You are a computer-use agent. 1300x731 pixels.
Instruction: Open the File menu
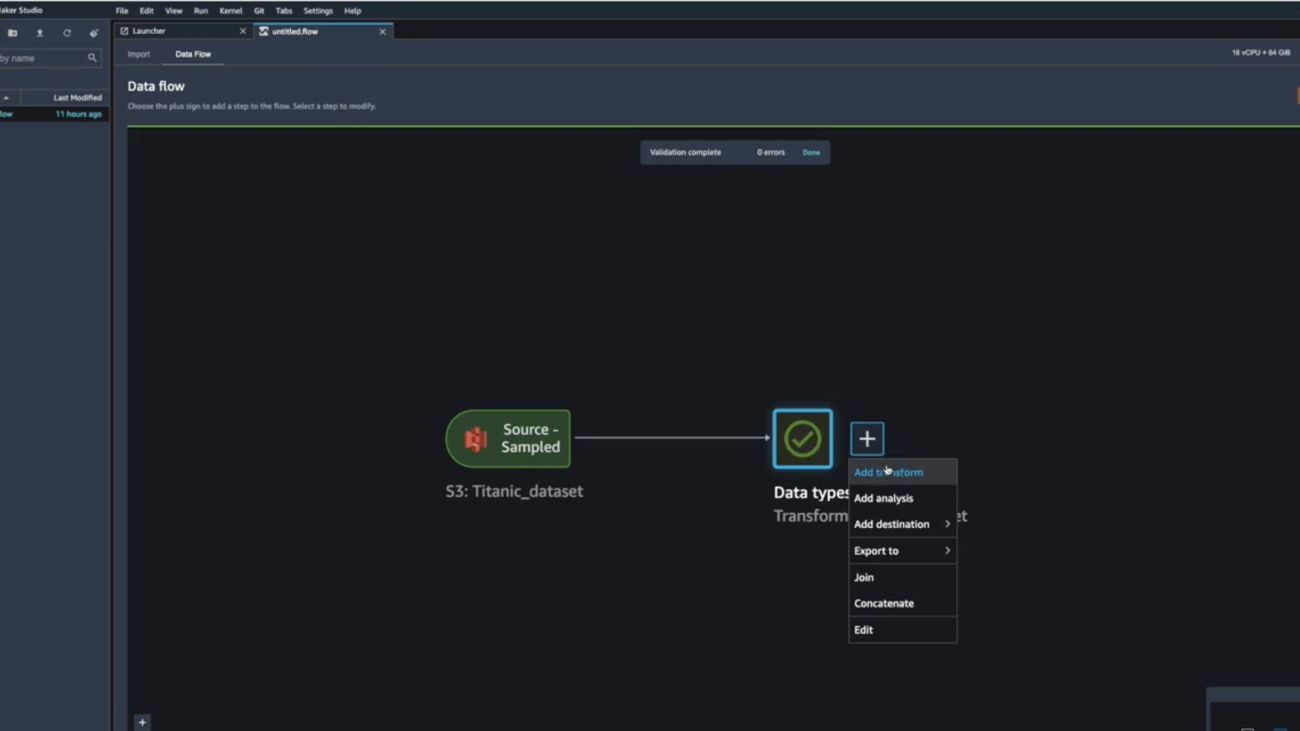122,11
